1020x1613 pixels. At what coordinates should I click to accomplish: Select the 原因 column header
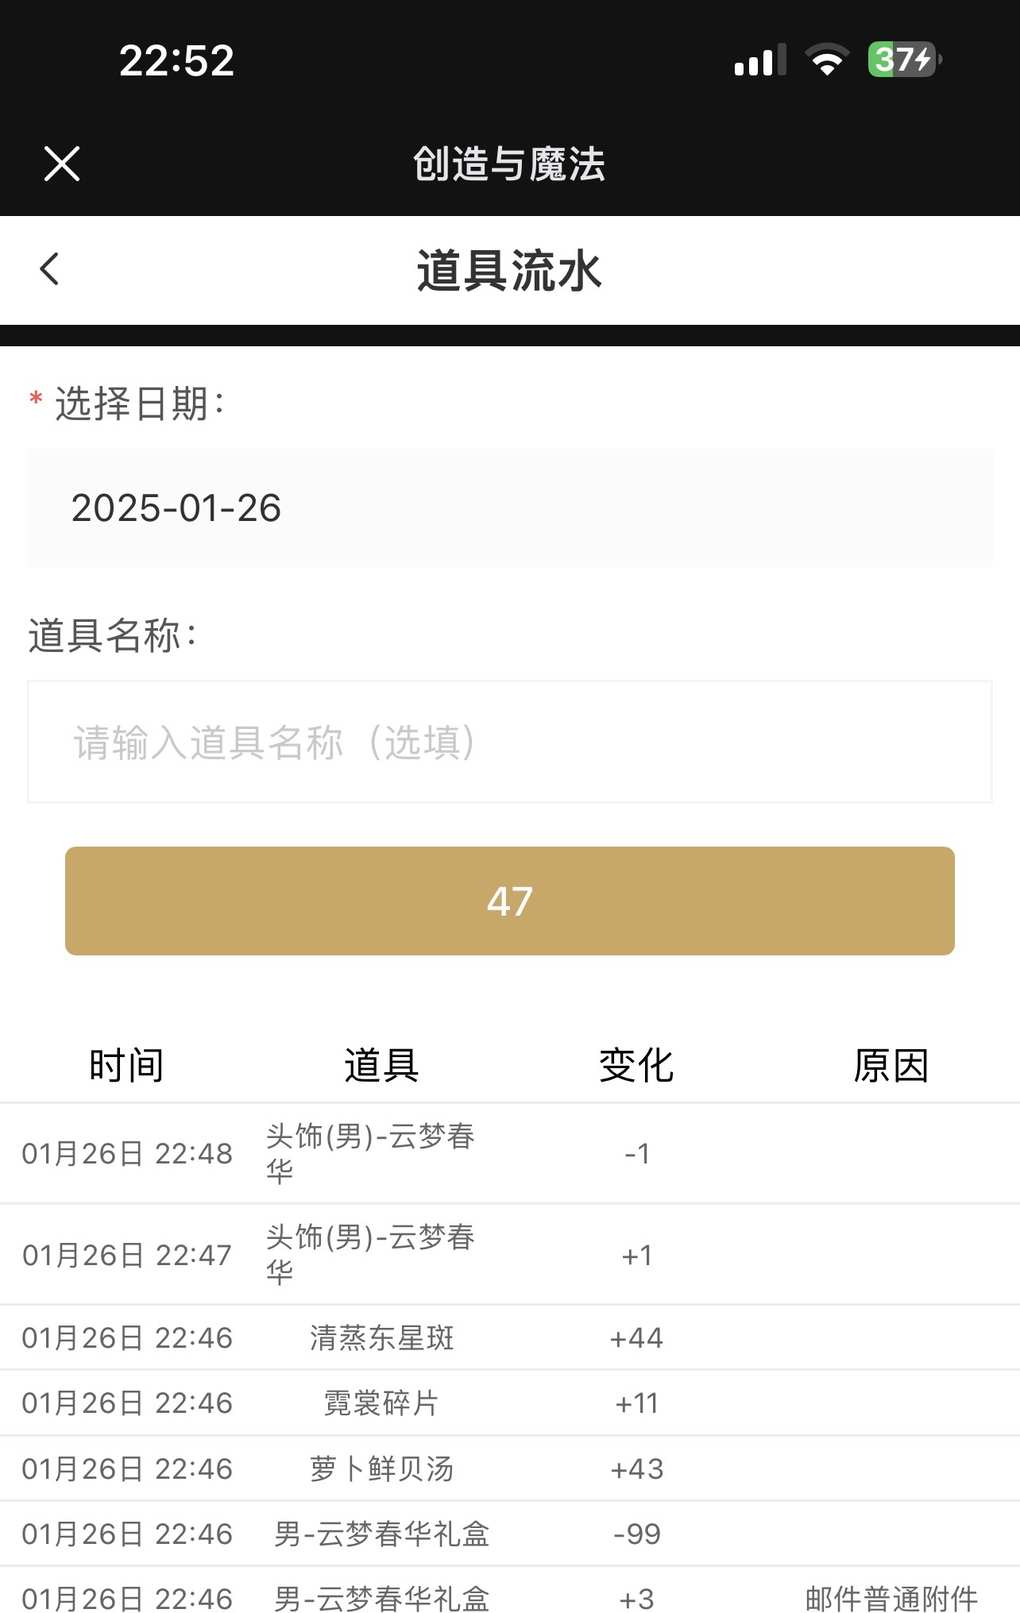pyautogui.click(x=891, y=1065)
